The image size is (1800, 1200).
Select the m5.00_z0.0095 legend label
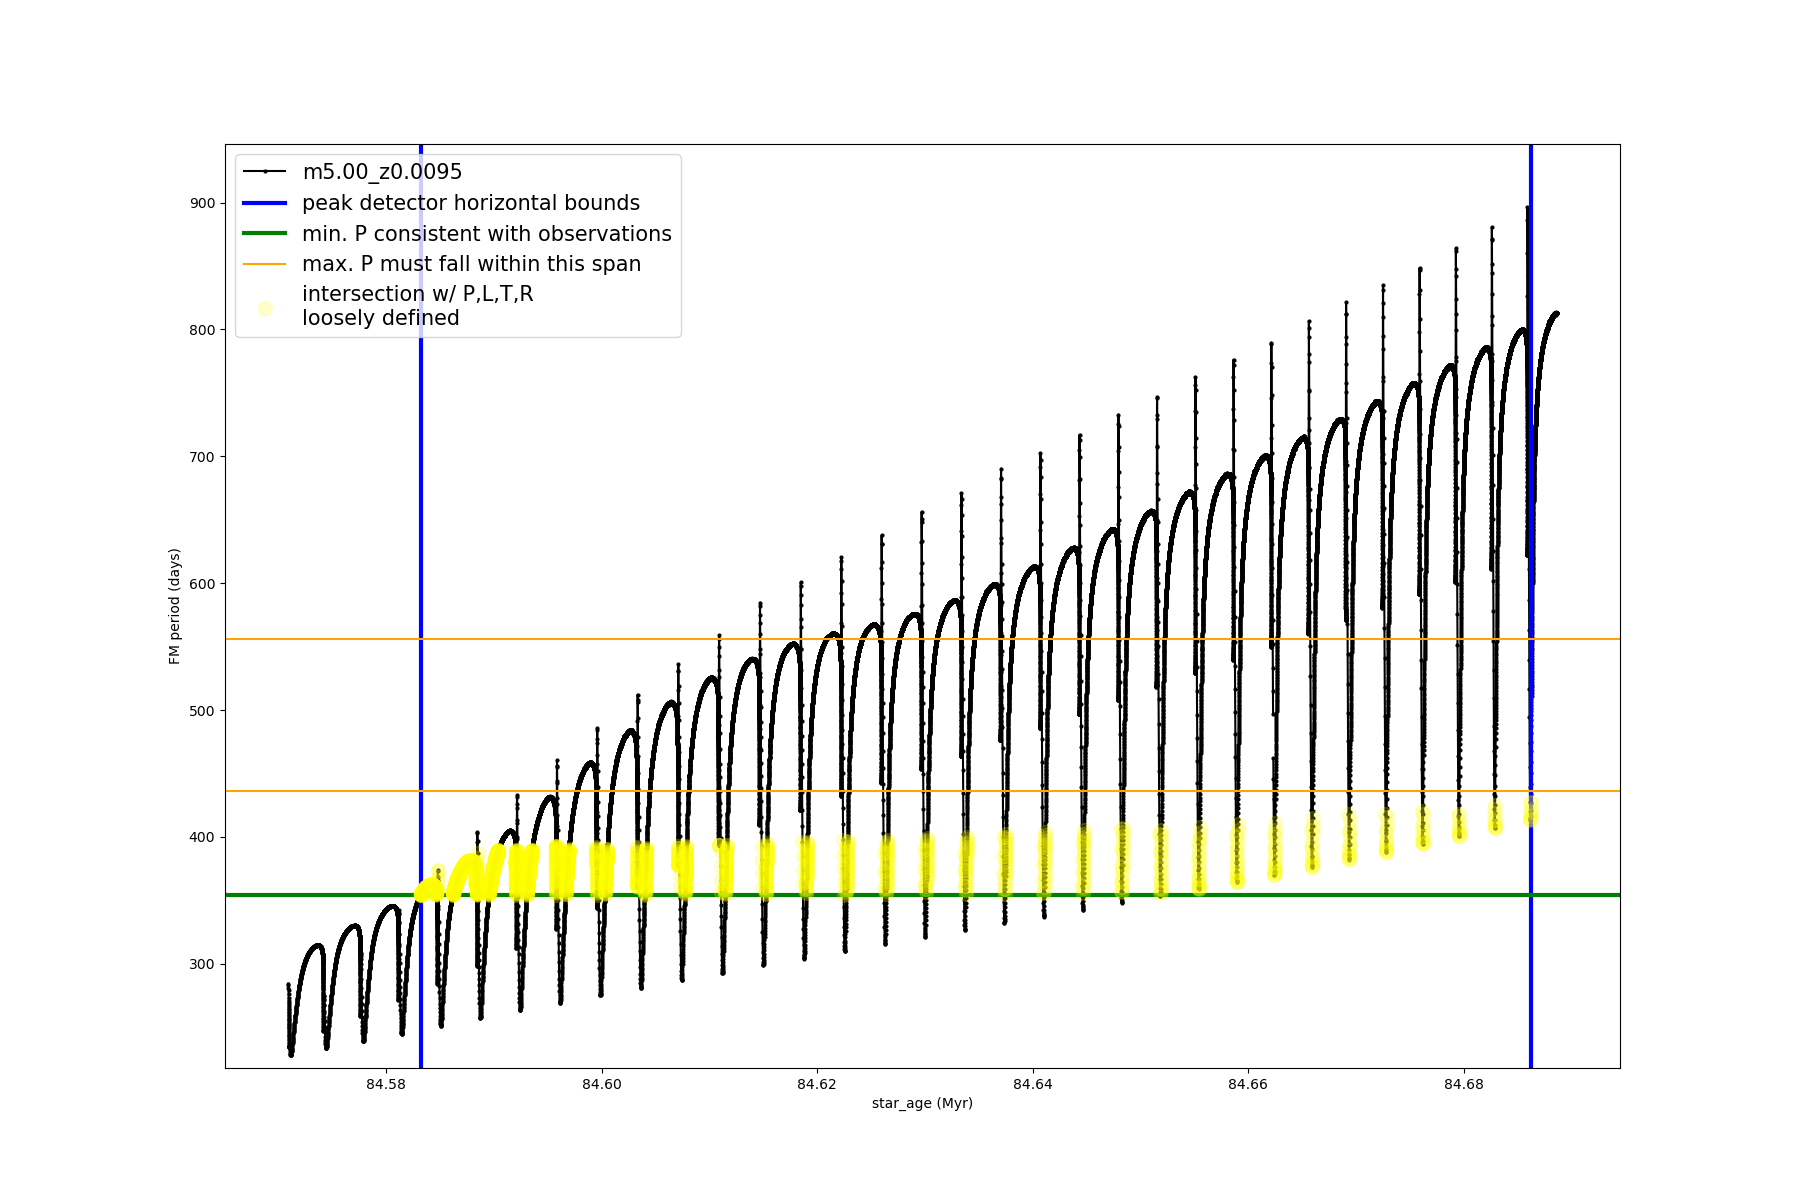point(382,172)
